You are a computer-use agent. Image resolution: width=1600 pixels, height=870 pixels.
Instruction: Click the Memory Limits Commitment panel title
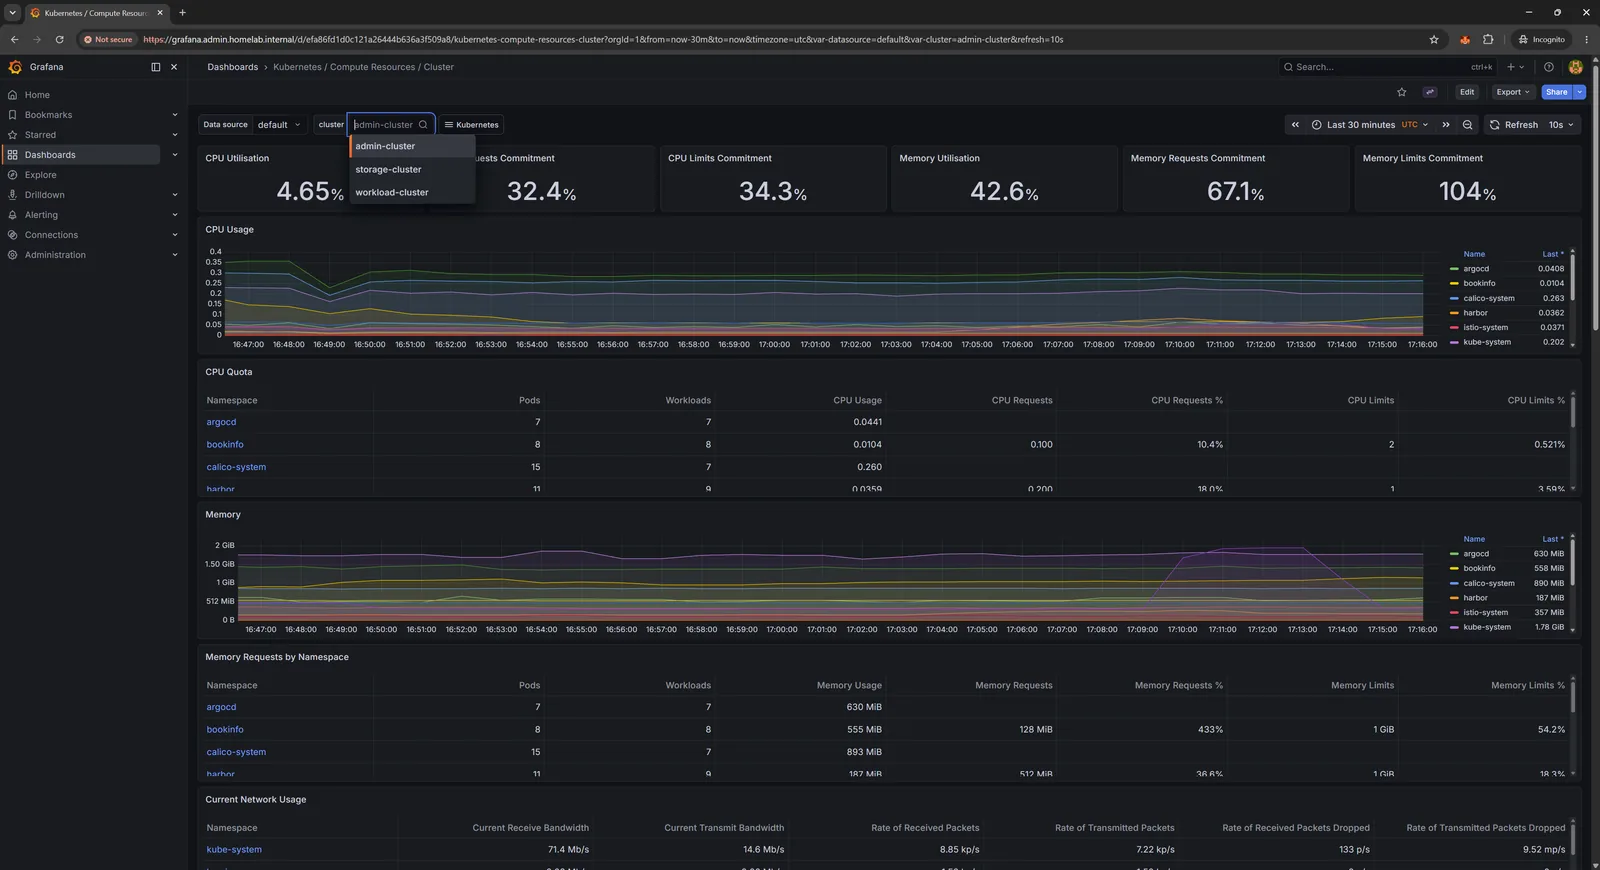(1422, 158)
